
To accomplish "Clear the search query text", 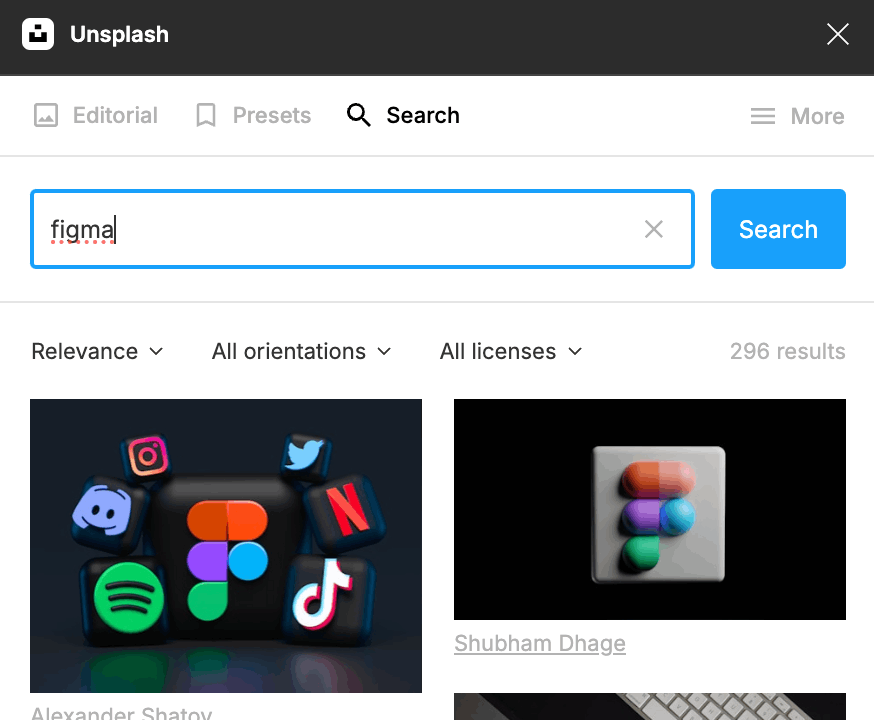I will (x=653, y=229).
